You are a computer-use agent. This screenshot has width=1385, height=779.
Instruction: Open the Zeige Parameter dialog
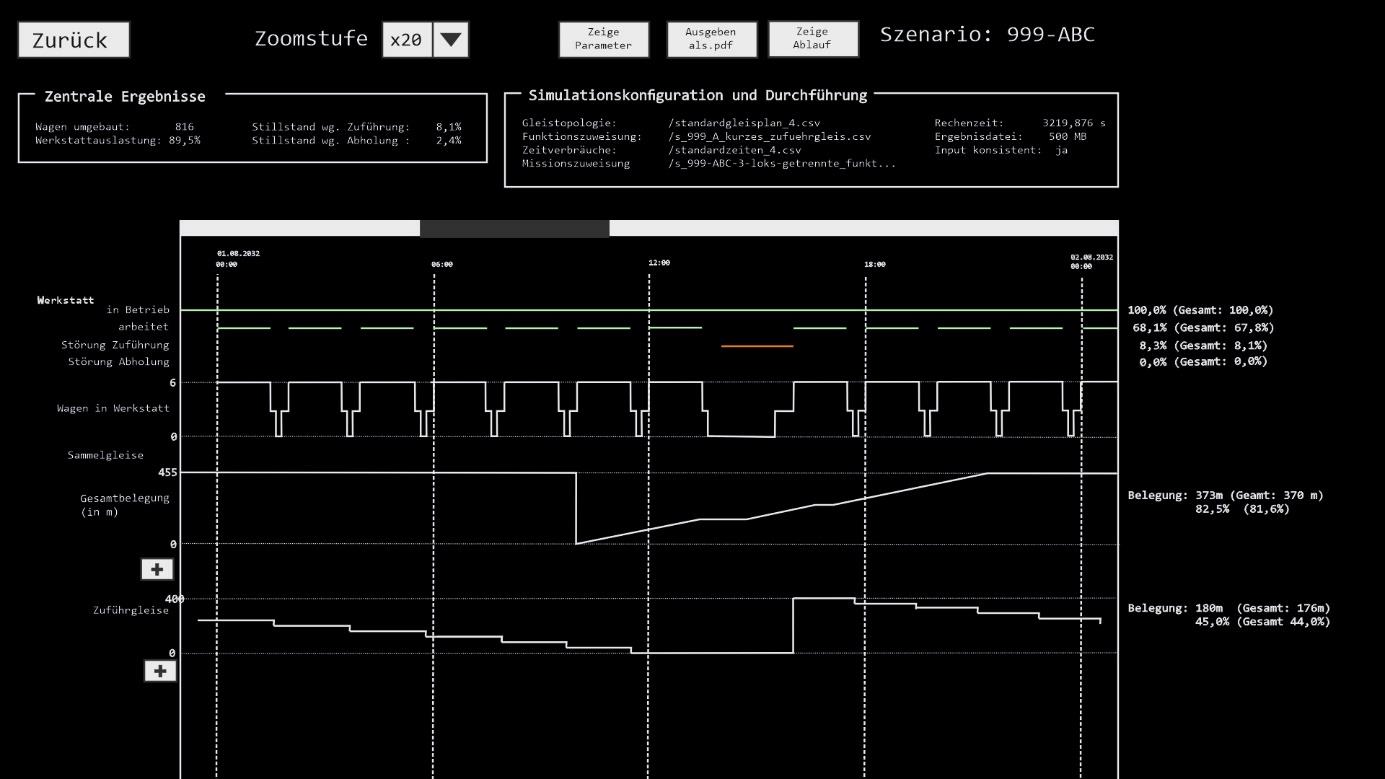coord(603,39)
